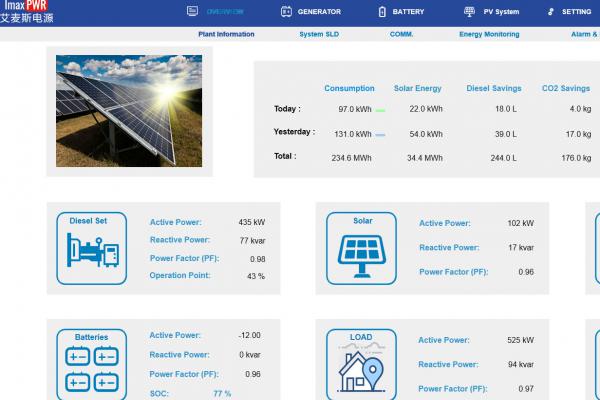Click the Generator icon in top bar
Image resolution: width=600 pixels, height=400 pixels.
pyautogui.click(x=286, y=12)
